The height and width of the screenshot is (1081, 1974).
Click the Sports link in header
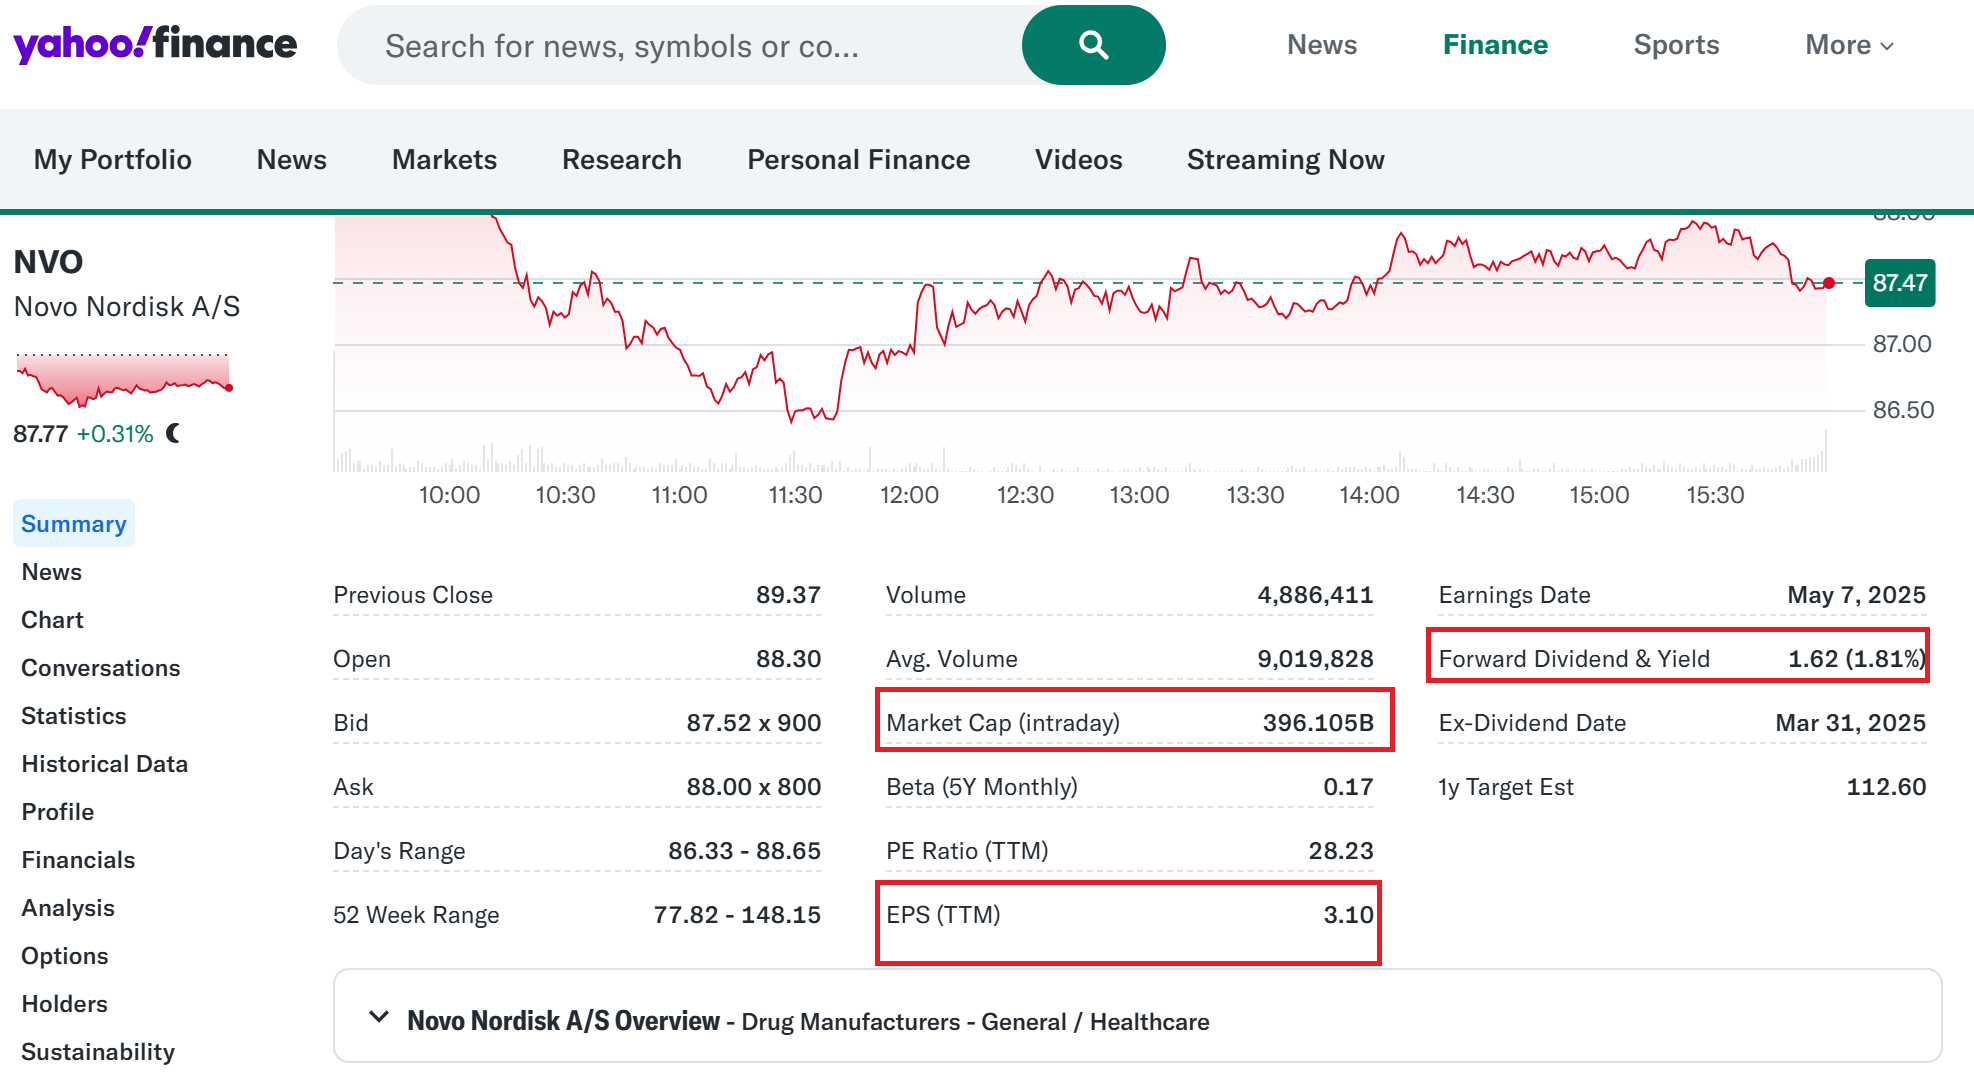pos(1675,45)
